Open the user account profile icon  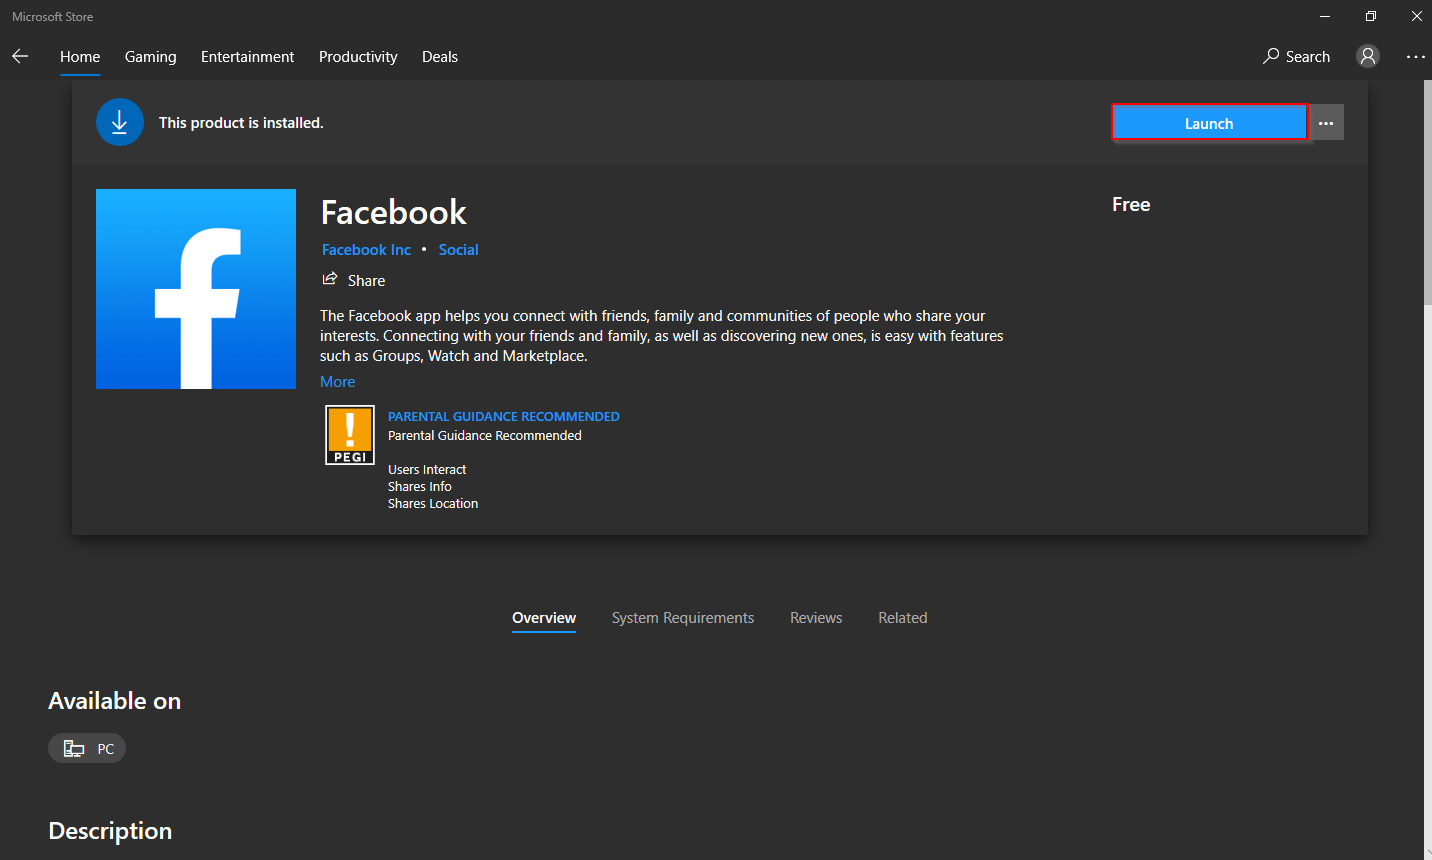pyautogui.click(x=1367, y=56)
